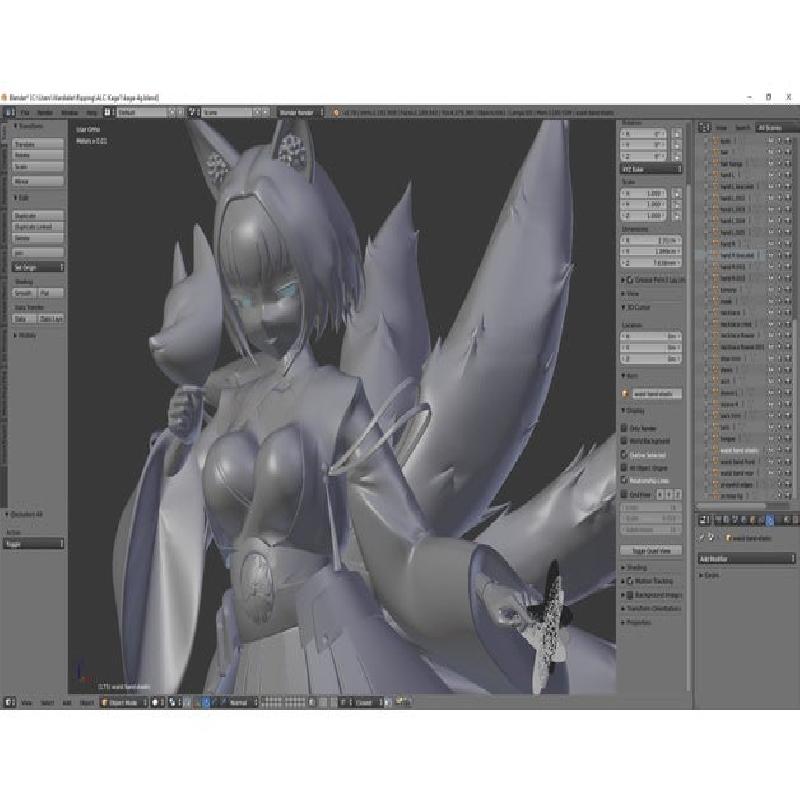
Task: Open the Set Origin dropdown
Action: (x=38, y=267)
